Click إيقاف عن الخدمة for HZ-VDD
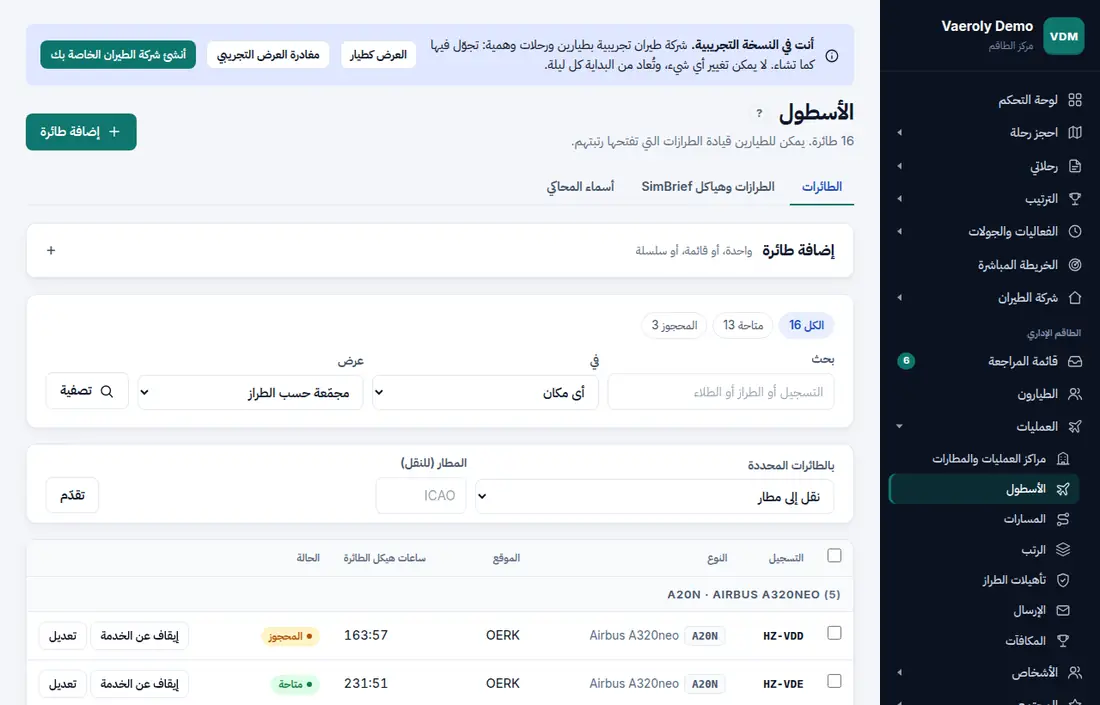 click(140, 636)
